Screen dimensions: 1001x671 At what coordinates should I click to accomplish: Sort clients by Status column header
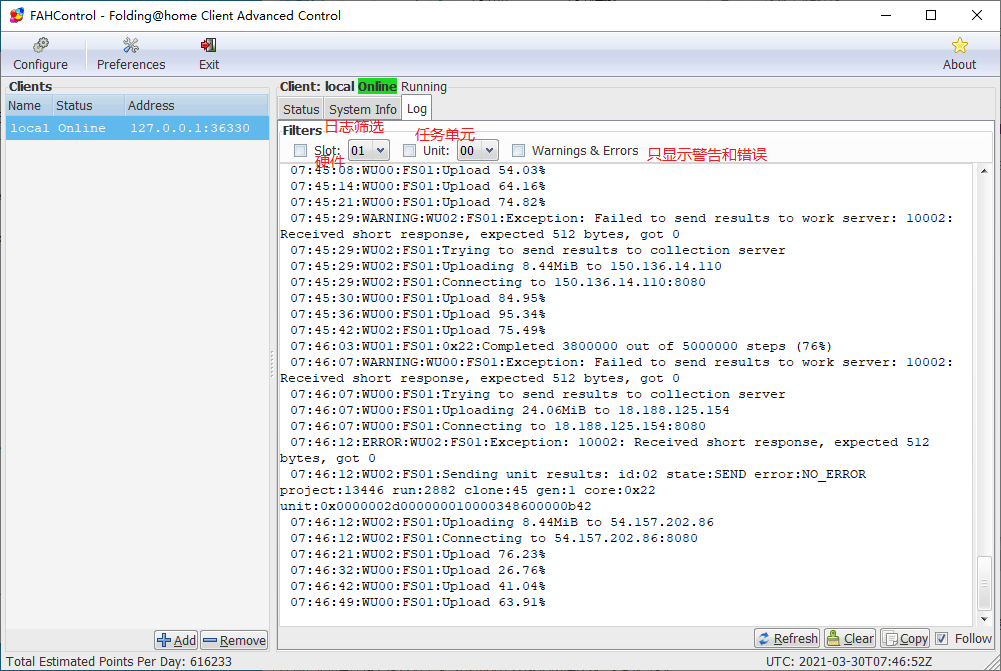(x=88, y=105)
